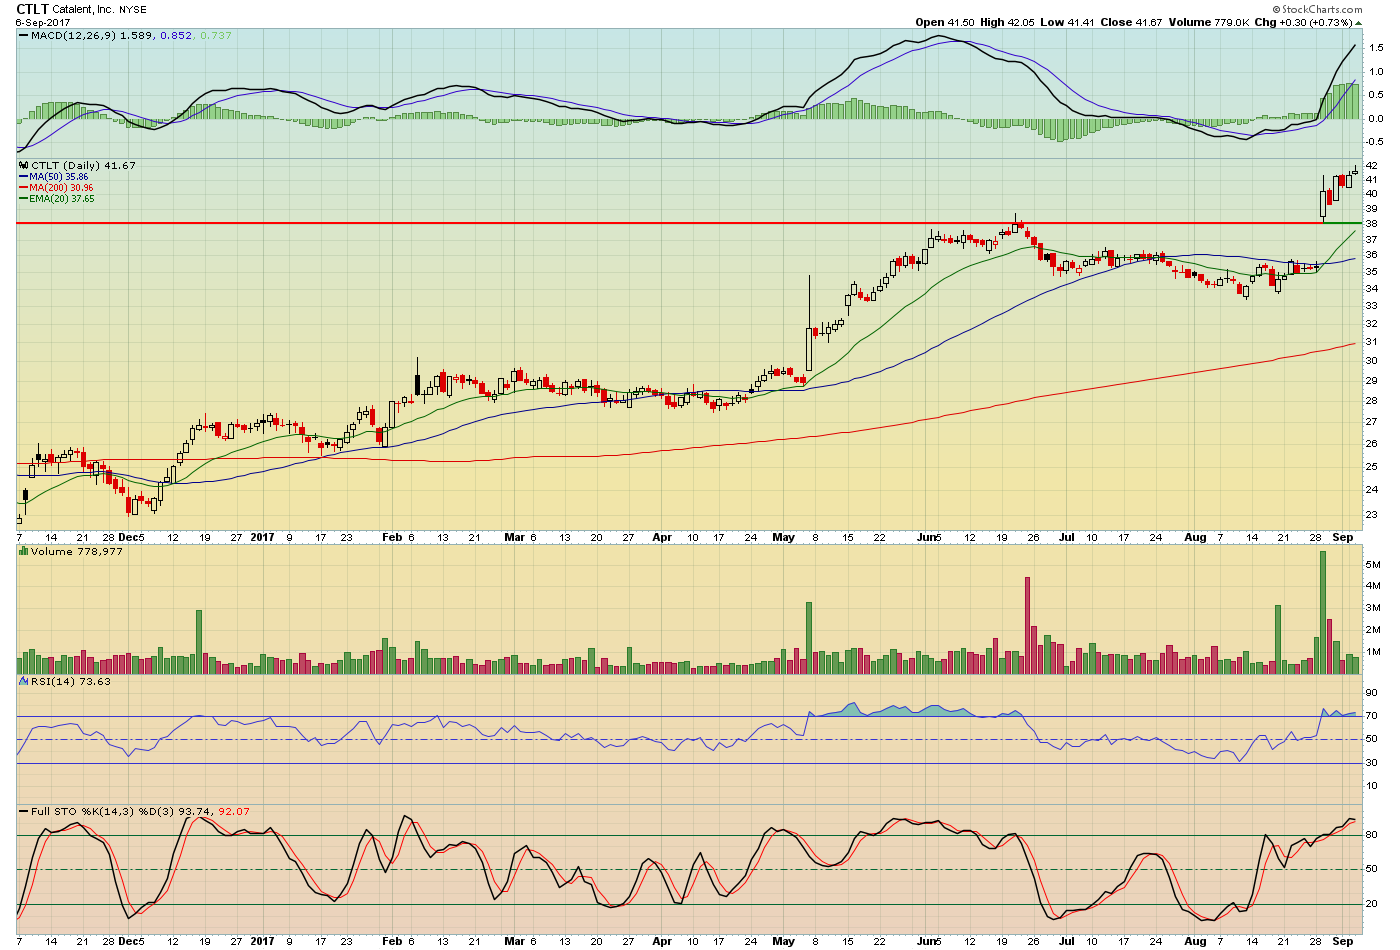Click the CTLT ticker symbol in the header
Viewport: 1400px width, 950px height.
pos(33,9)
